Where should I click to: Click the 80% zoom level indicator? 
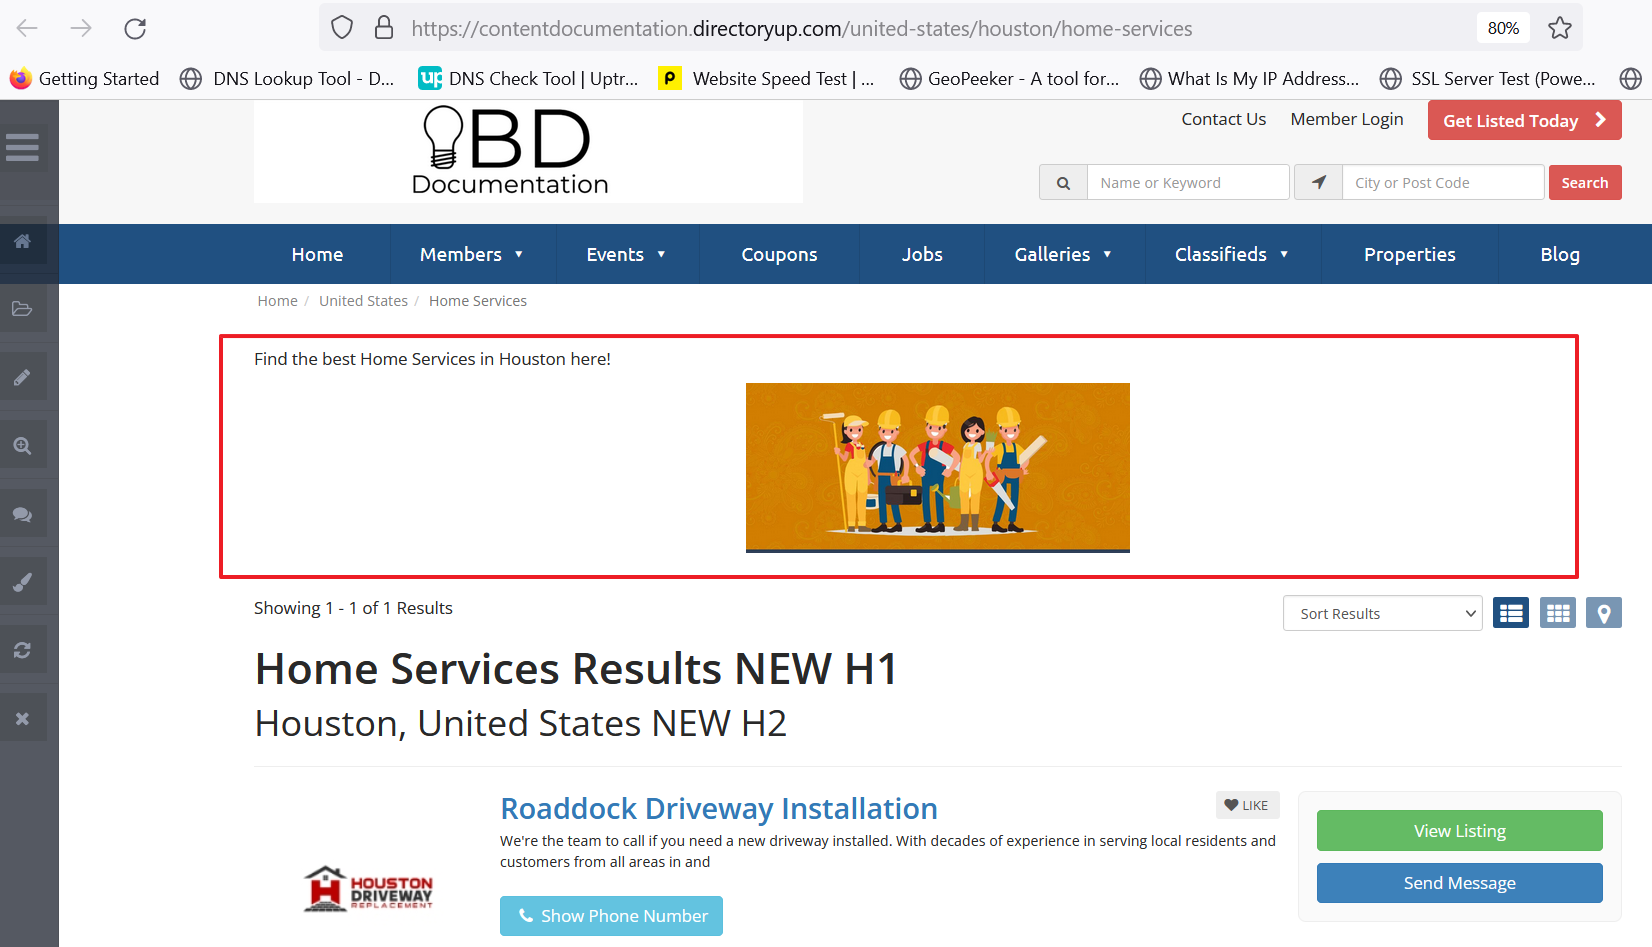click(x=1503, y=28)
